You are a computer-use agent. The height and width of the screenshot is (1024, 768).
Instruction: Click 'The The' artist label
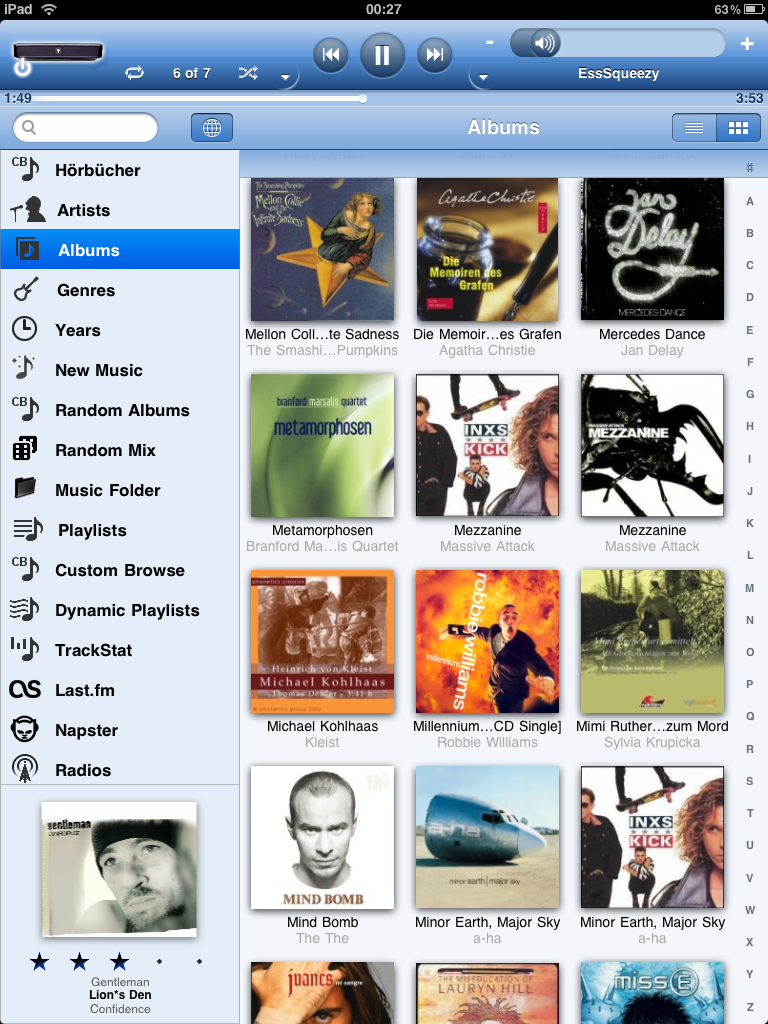[322, 938]
